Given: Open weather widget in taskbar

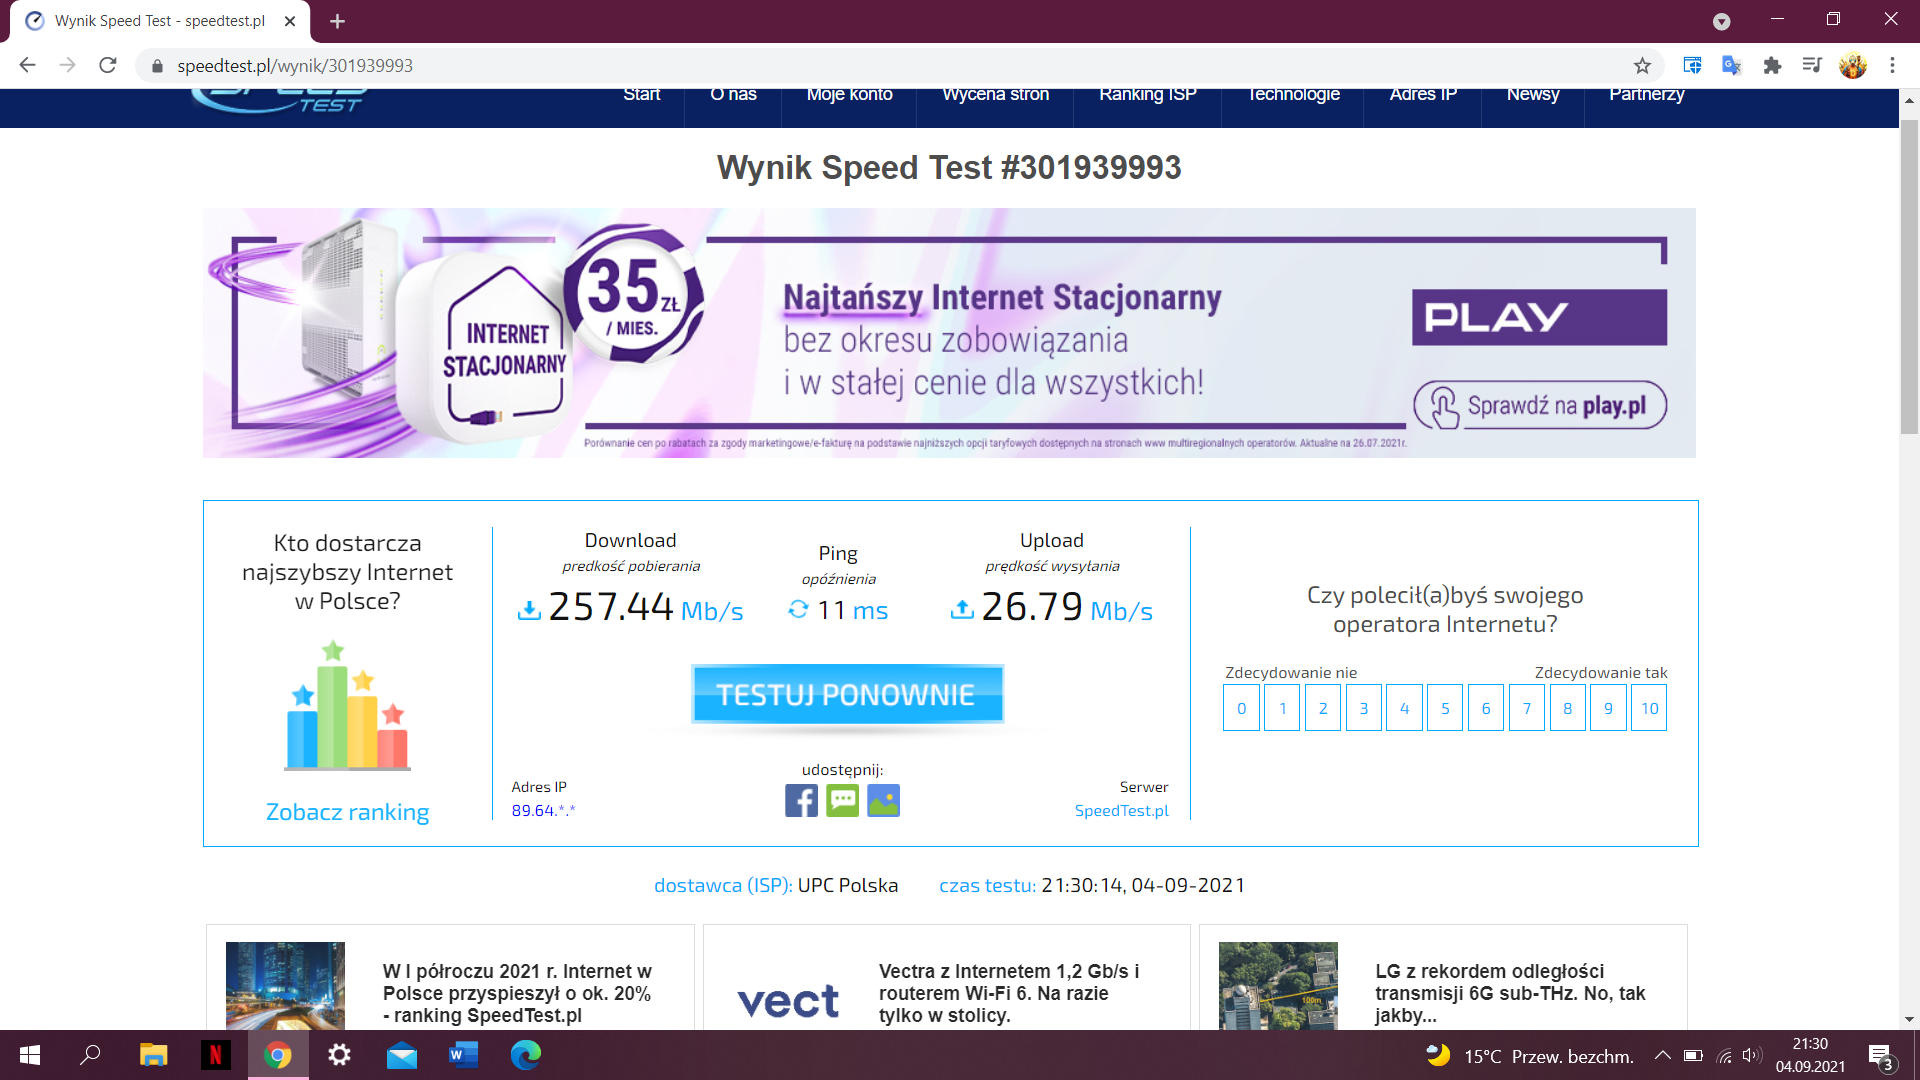Looking at the screenshot, I should coord(1530,1056).
